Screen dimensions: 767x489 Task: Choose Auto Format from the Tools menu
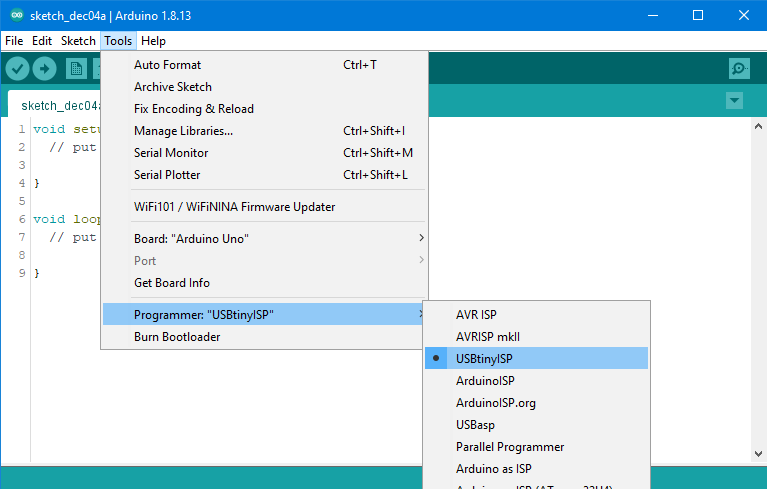tap(264, 65)
